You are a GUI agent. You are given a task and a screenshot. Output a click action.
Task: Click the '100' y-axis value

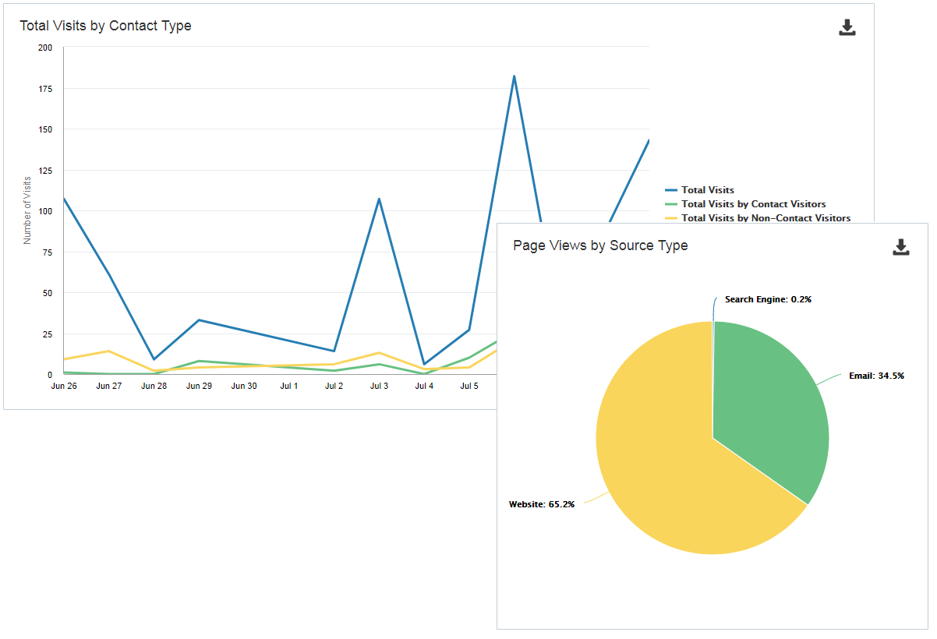point(45,211)
